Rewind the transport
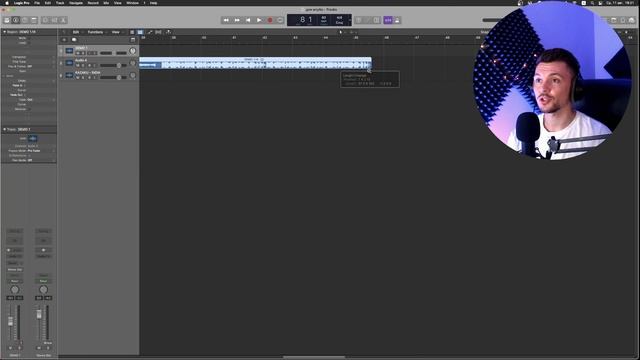 [x=226, y=20]
